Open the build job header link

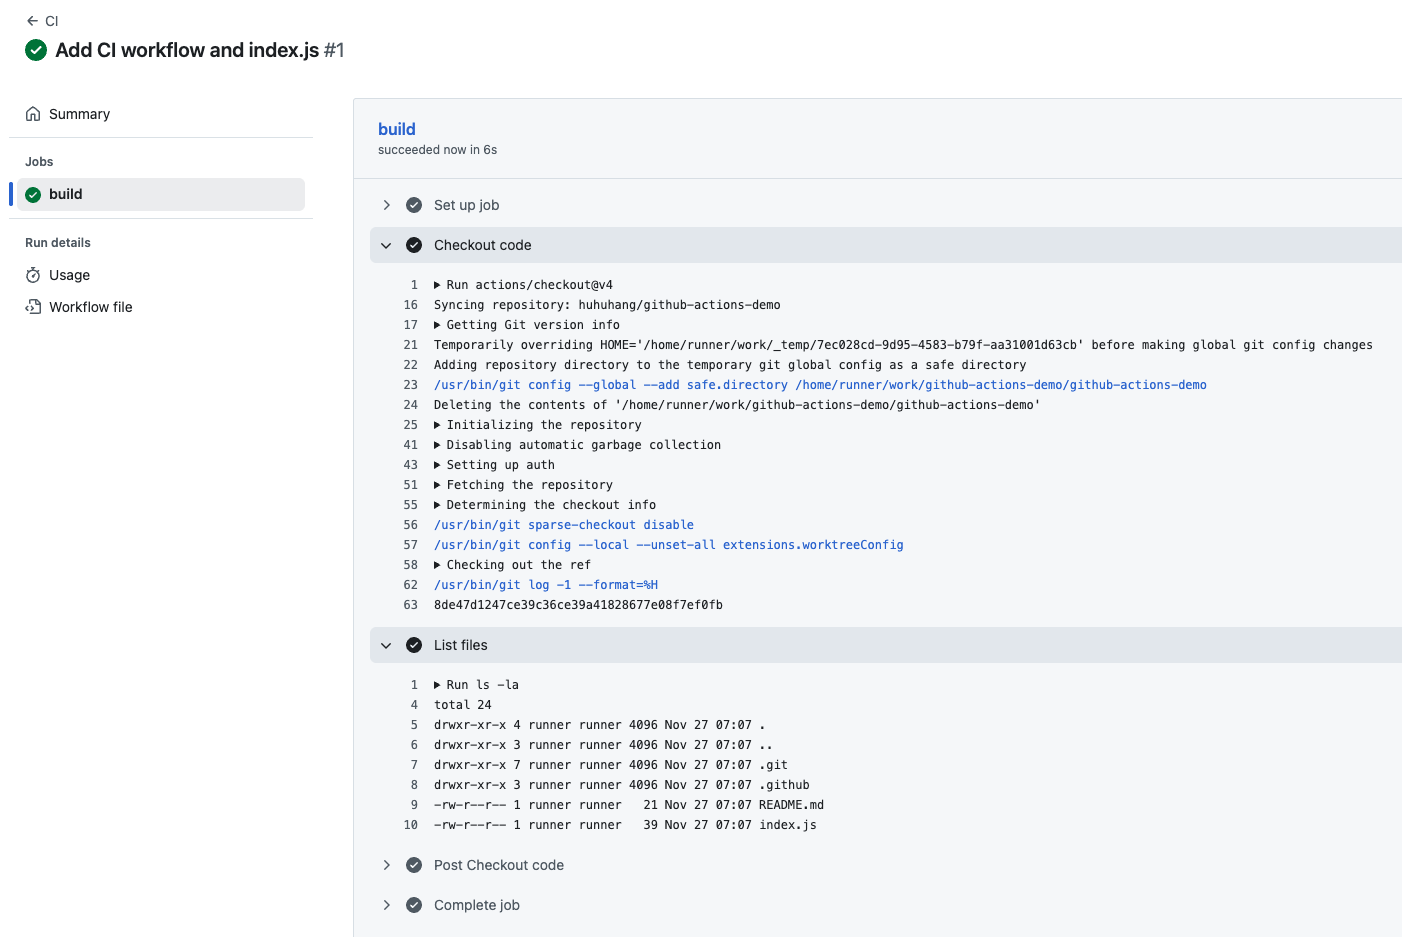click(396, 128)
